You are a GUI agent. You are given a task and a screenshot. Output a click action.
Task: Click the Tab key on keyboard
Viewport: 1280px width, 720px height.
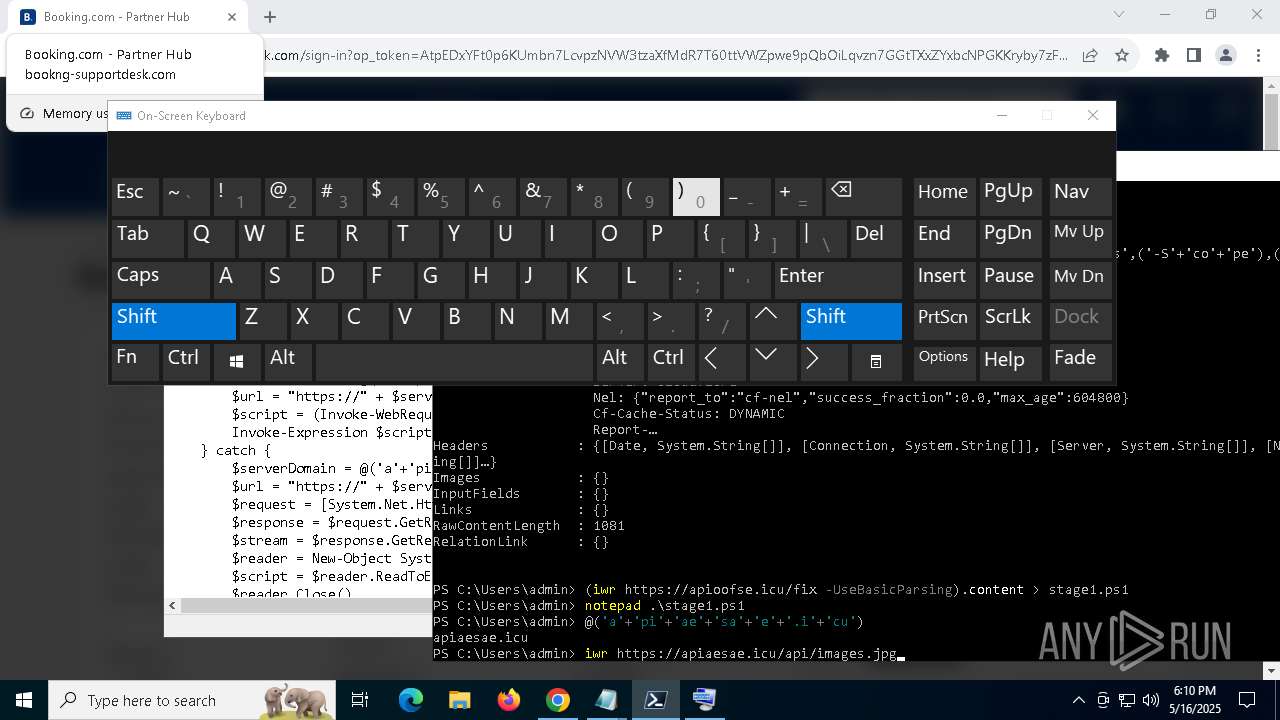[x=147, y=238]
